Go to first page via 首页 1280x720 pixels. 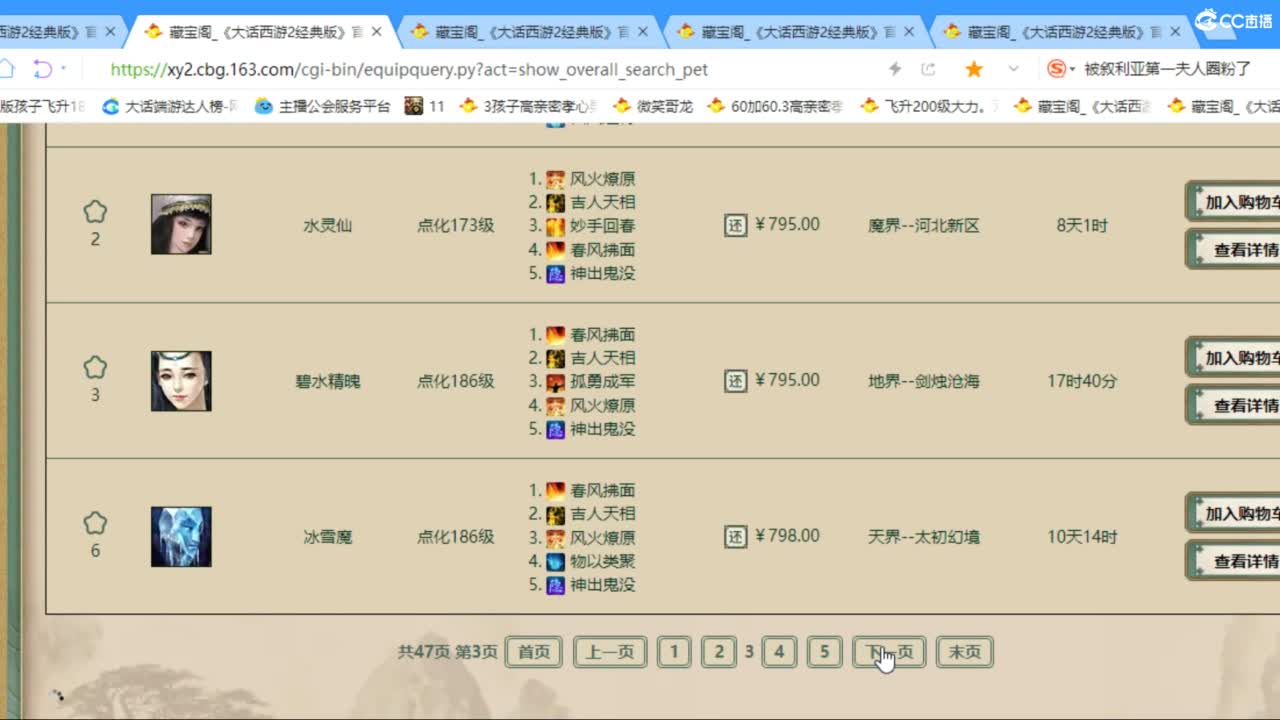(534, 652)
